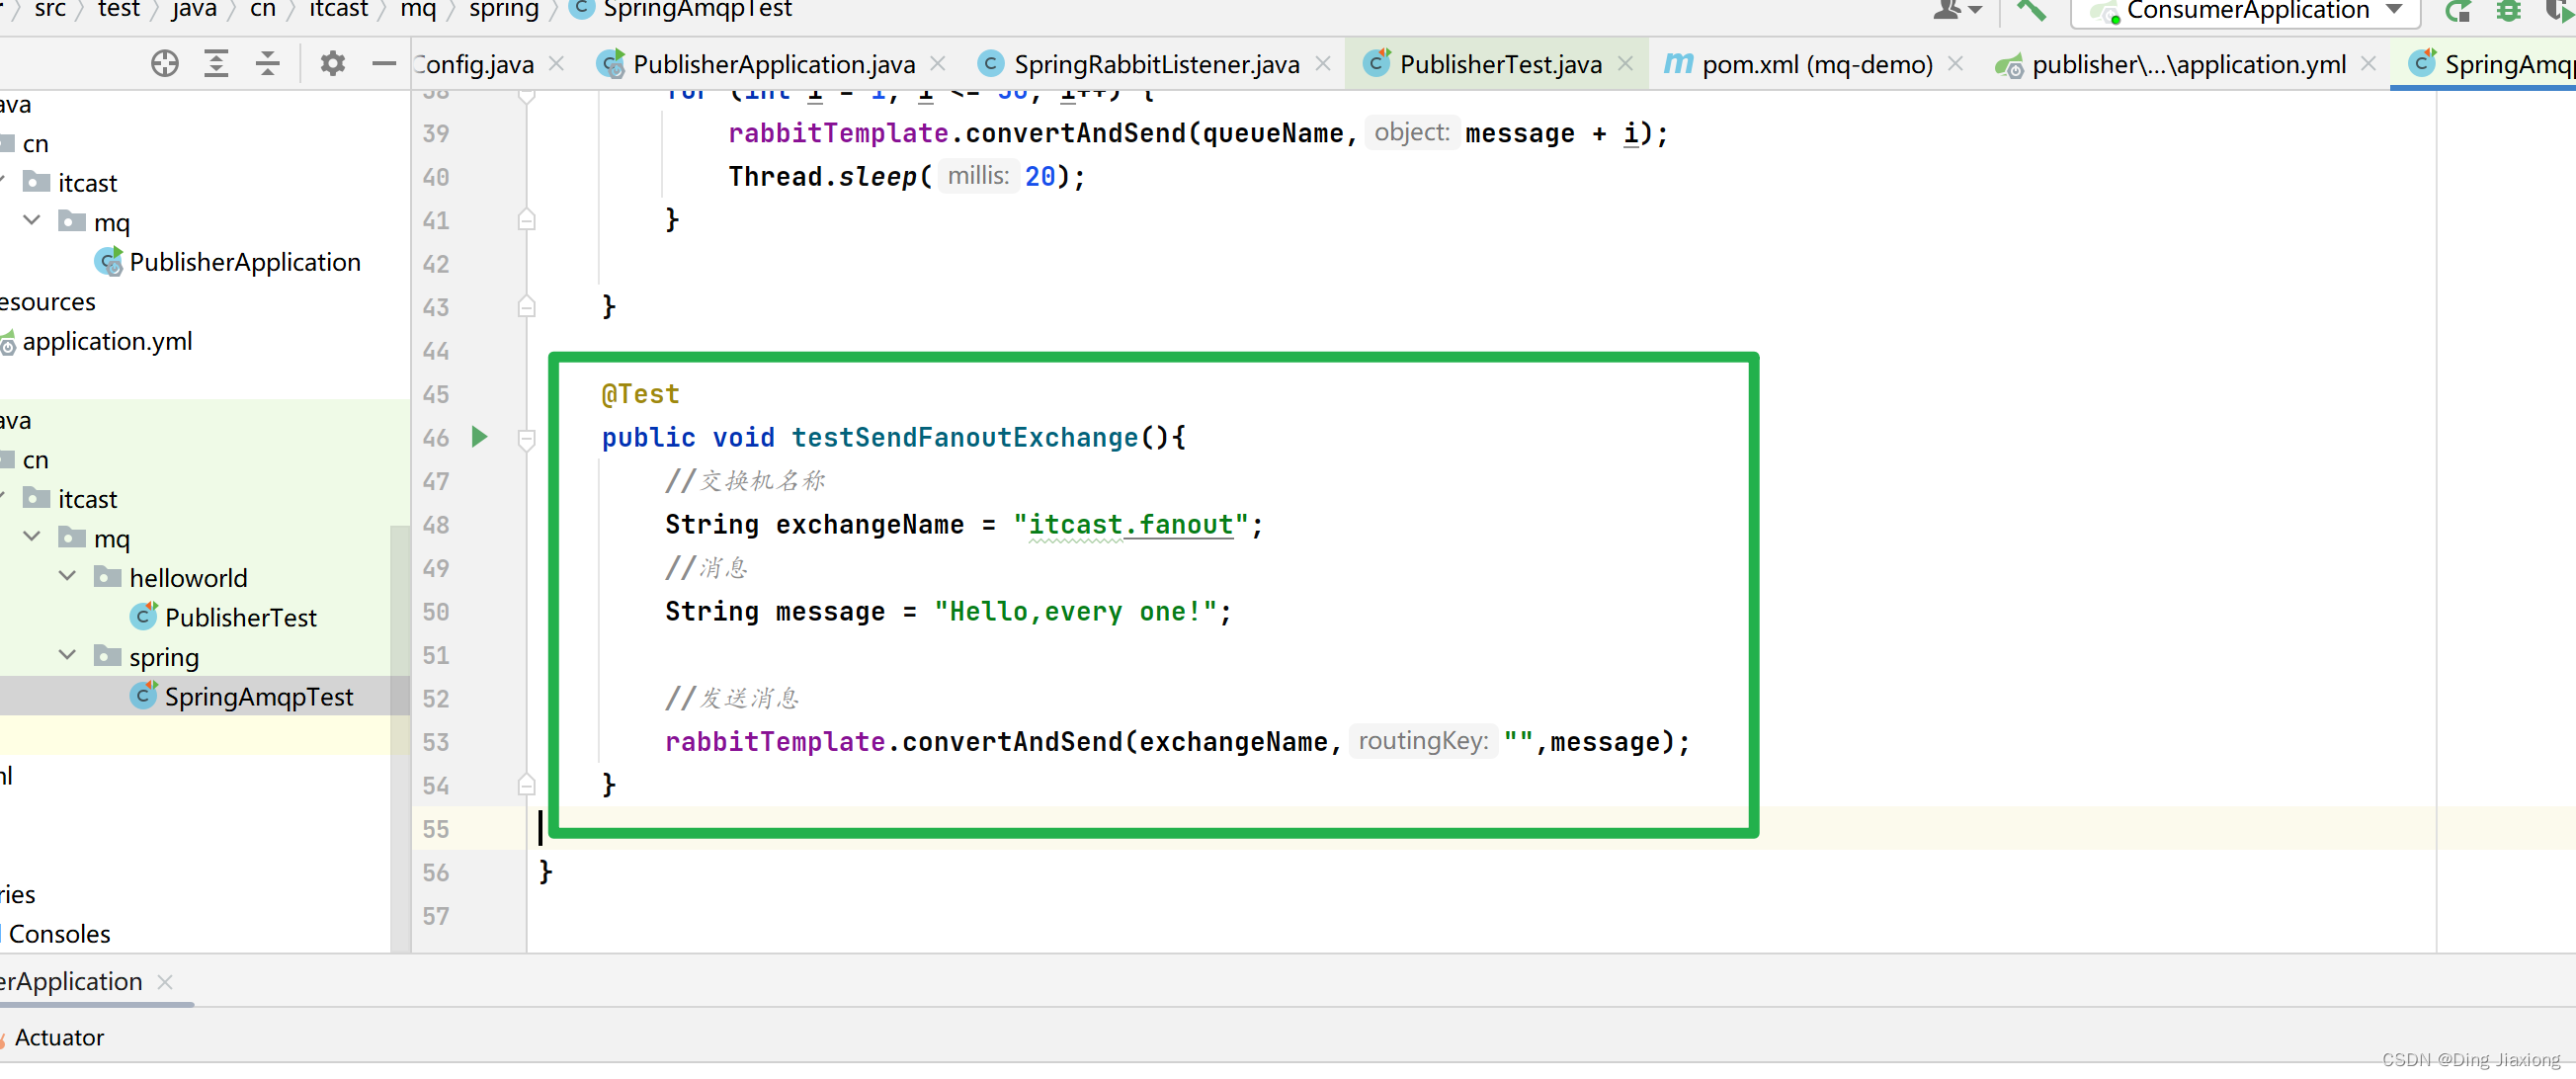Switch to Config.java tab
This screenshot has height=1079, width=2576.
[475, 64]
